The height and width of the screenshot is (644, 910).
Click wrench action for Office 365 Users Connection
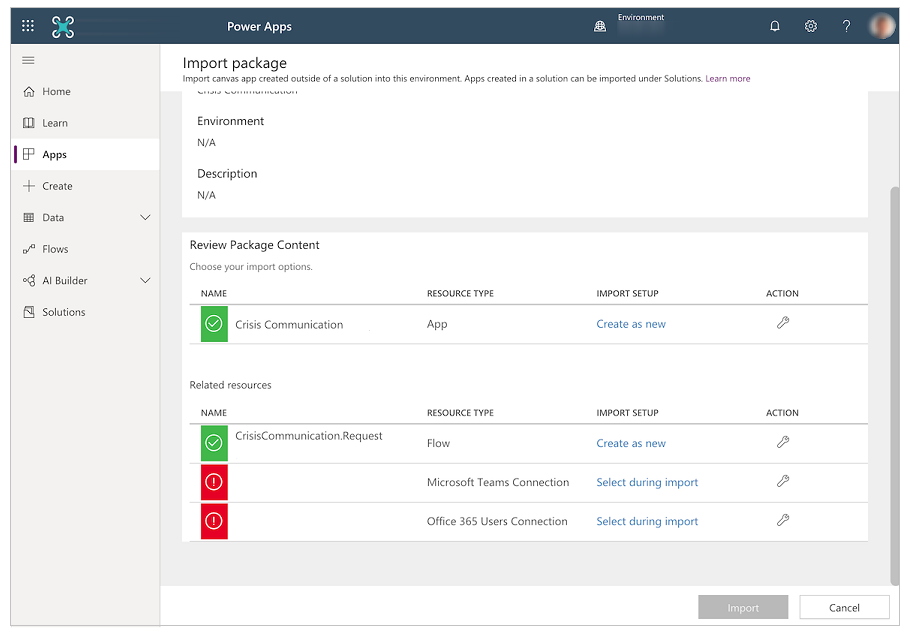pos(783,520)
